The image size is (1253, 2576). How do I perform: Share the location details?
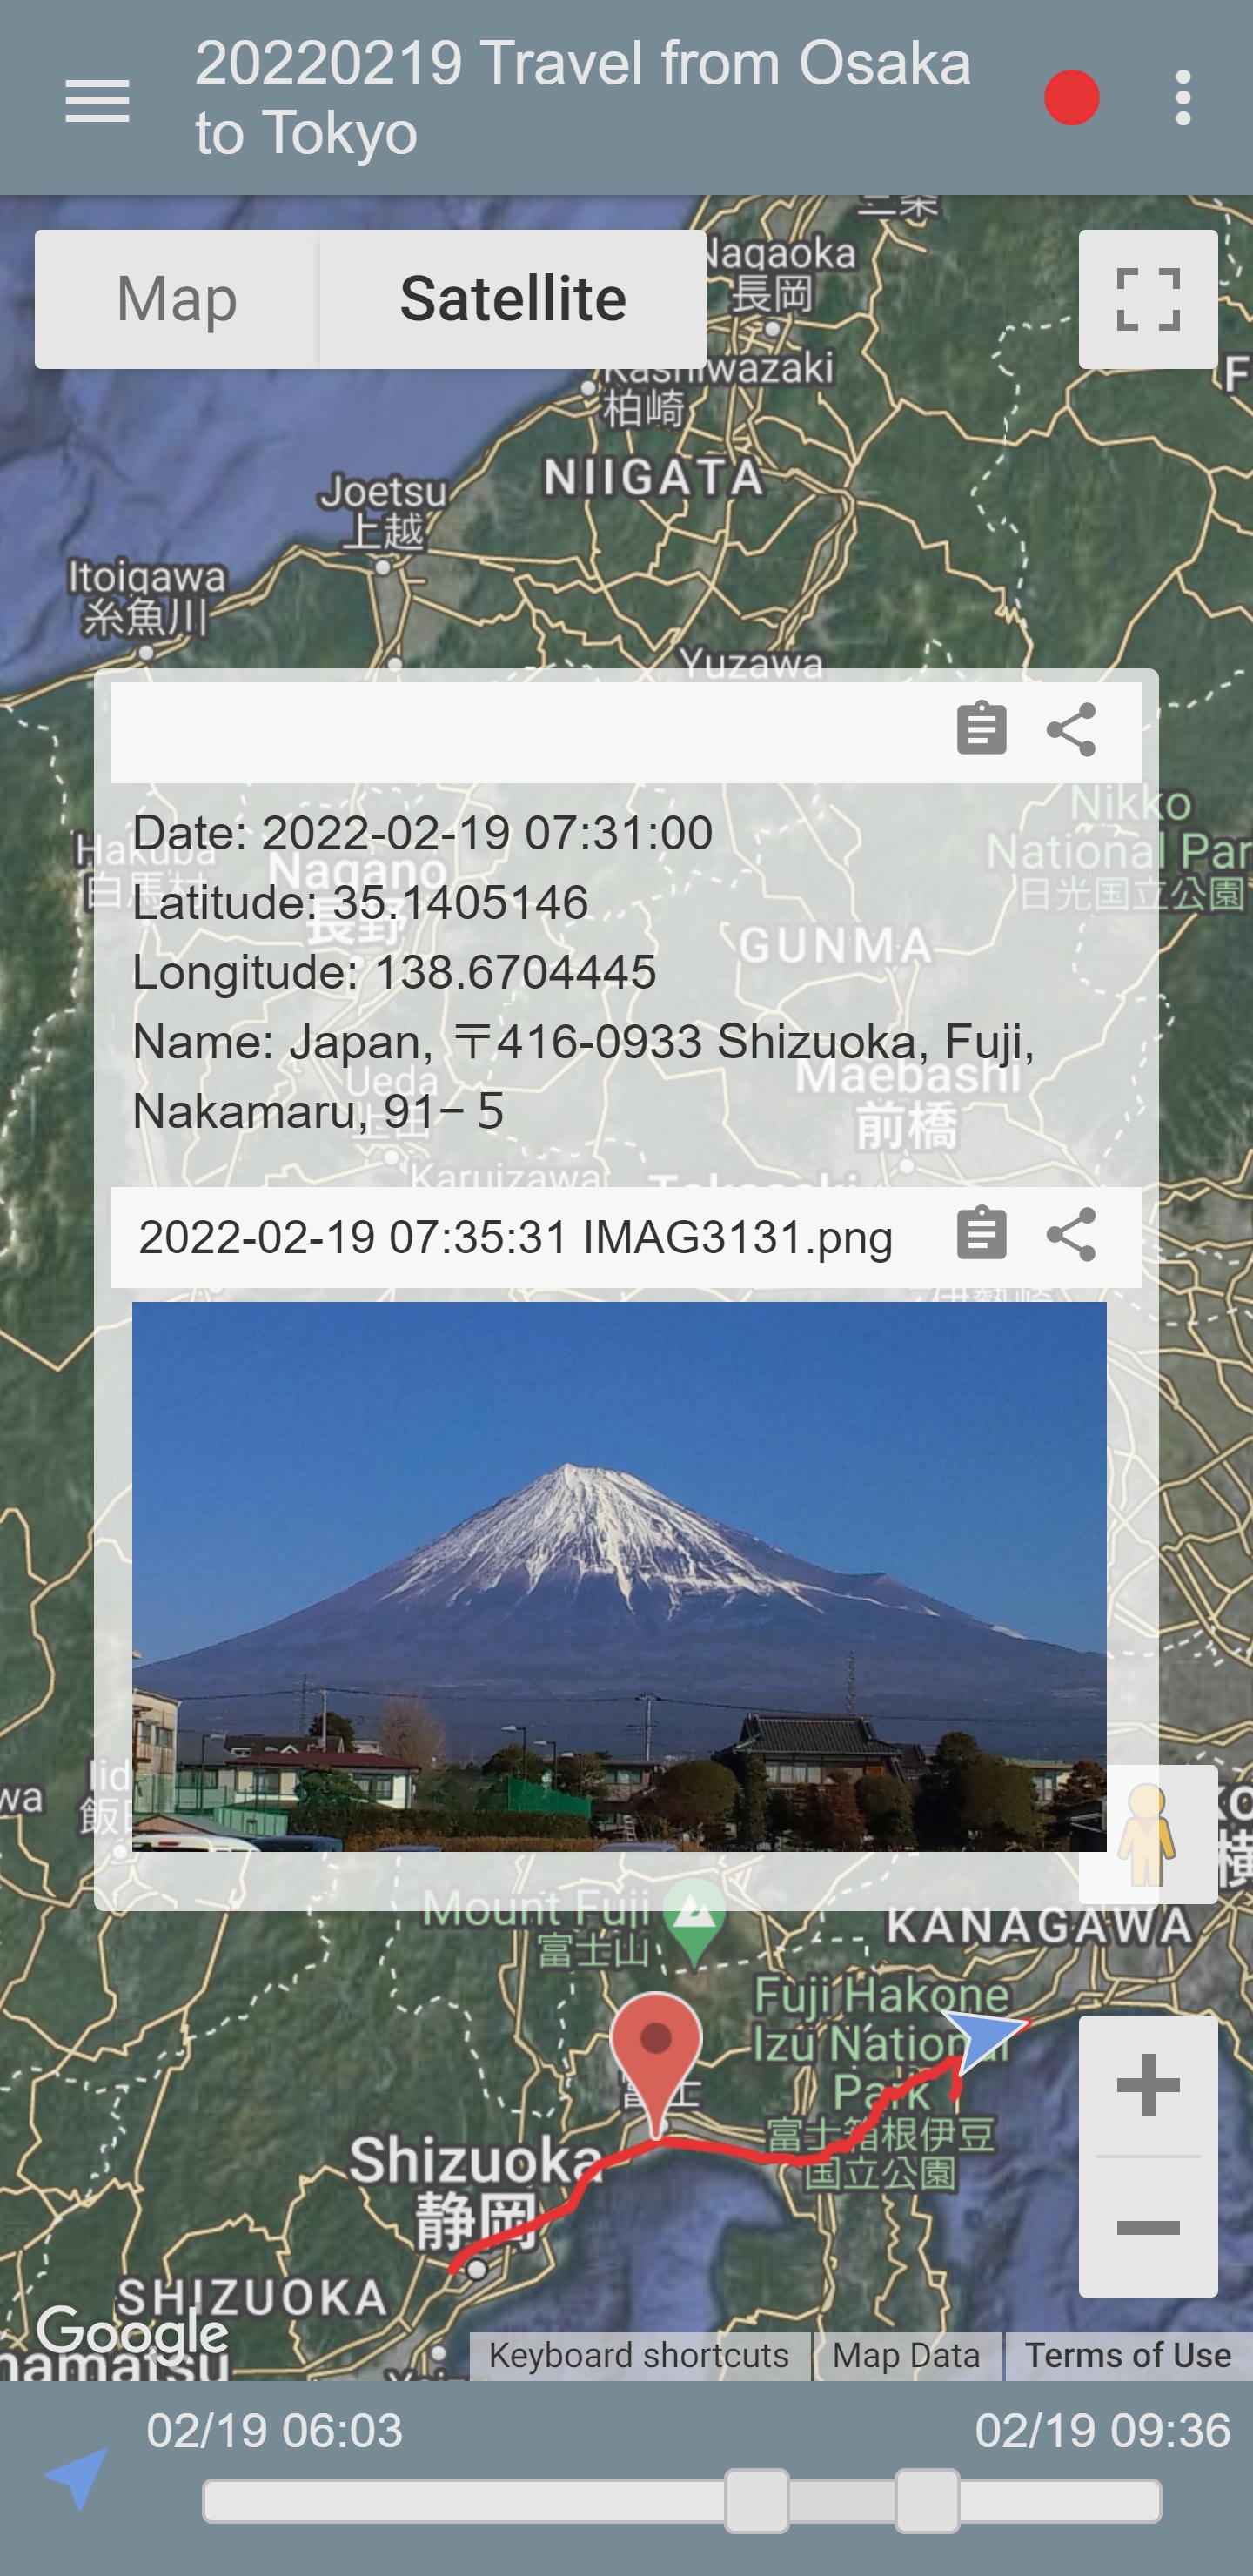pos(1071,729)
